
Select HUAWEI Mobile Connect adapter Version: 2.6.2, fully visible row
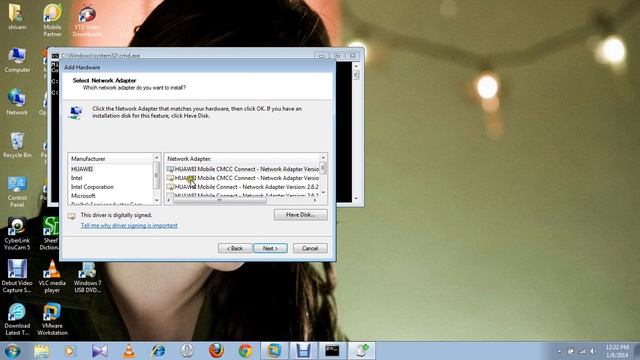[242, 187]
